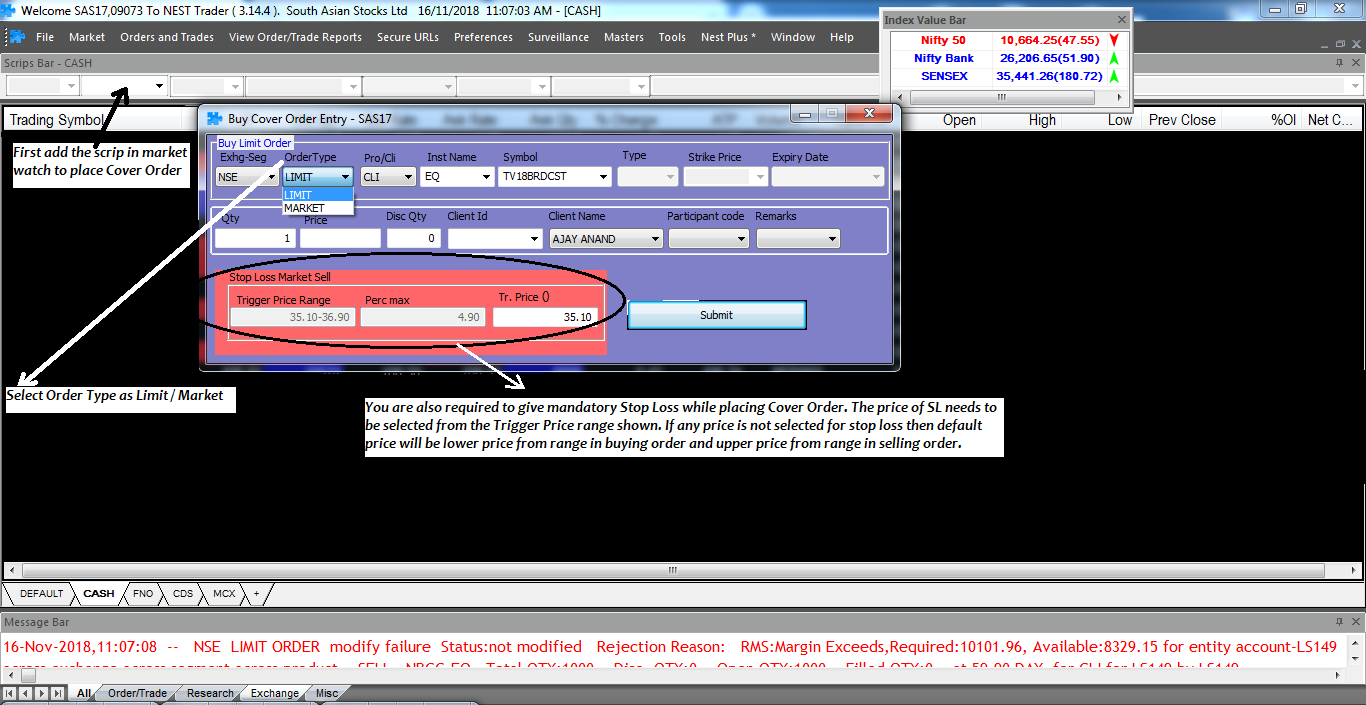This screenshot has height=705, width=1366.
Task: Open the Tools menu
Action: pyautogui.click(x=672, y=37)
